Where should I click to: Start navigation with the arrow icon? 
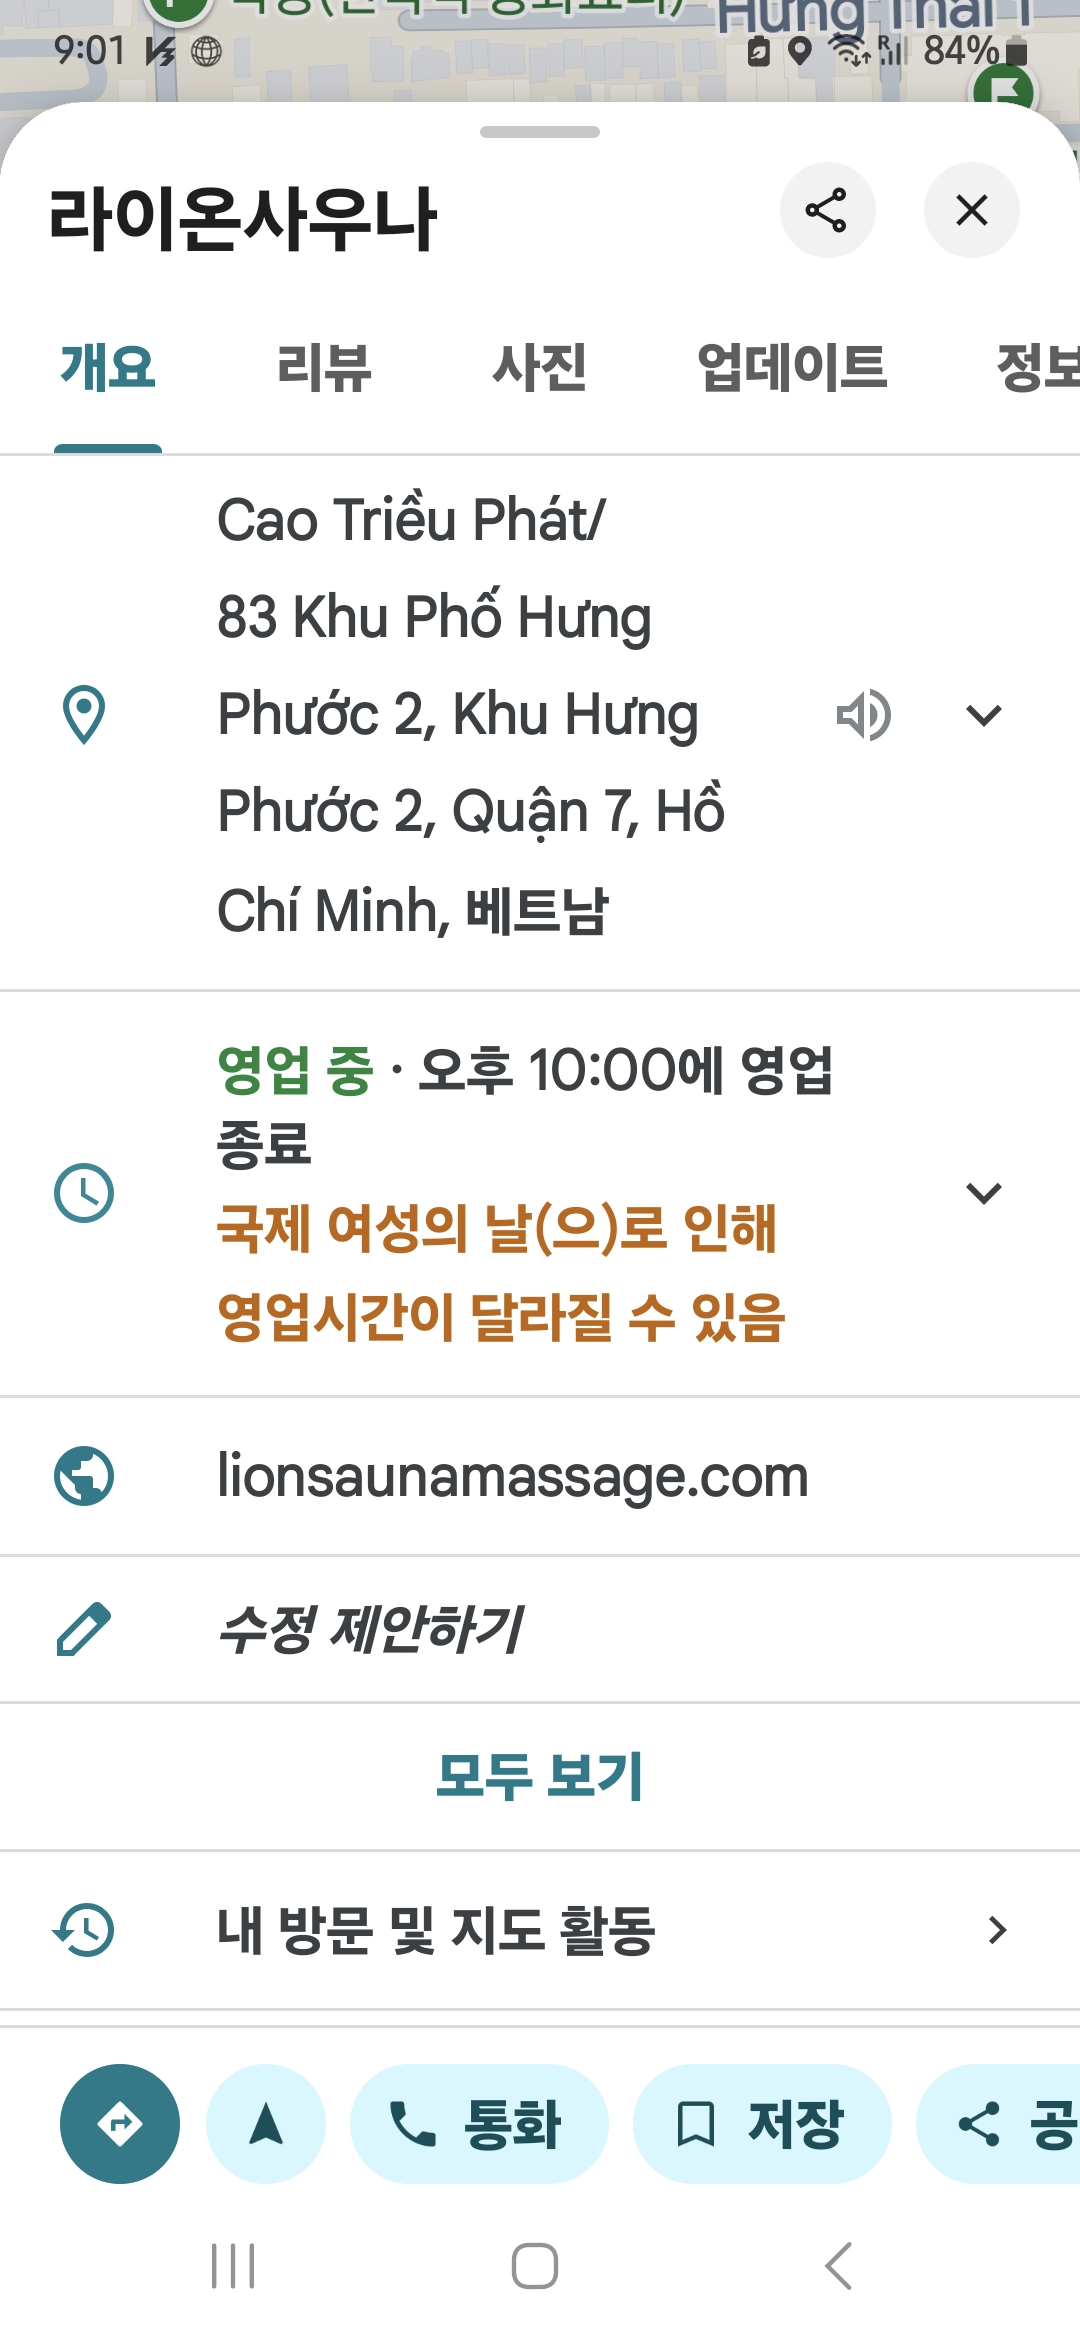point(266,2124)
